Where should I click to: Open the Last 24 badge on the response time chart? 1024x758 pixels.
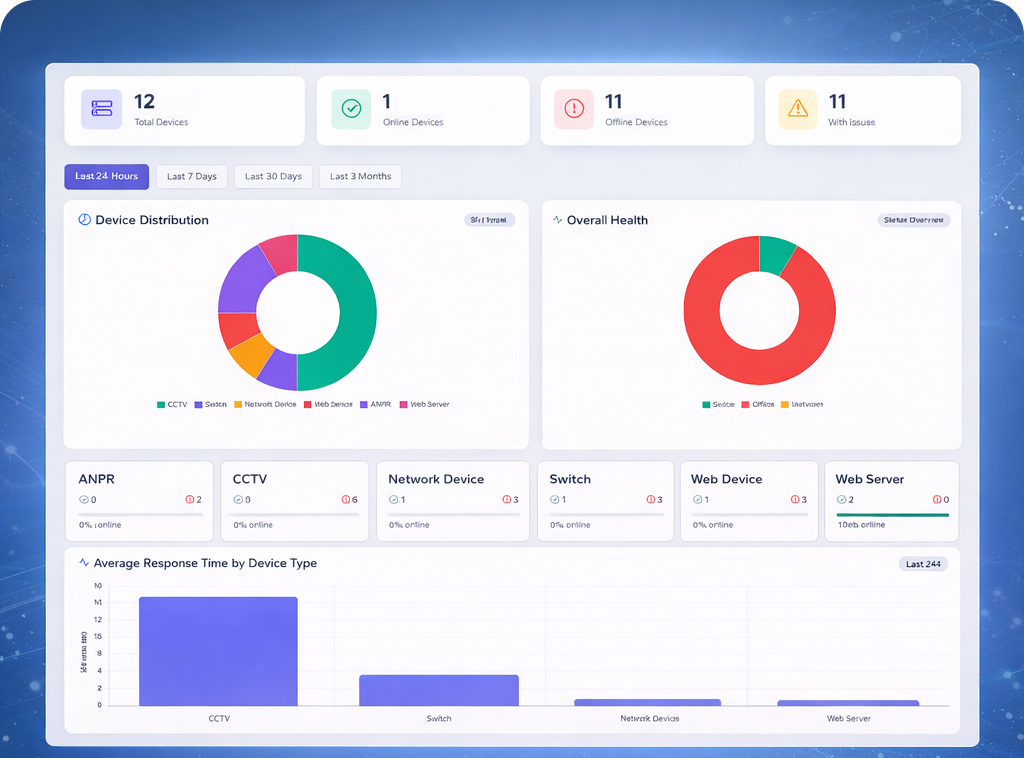coord(922,563)
